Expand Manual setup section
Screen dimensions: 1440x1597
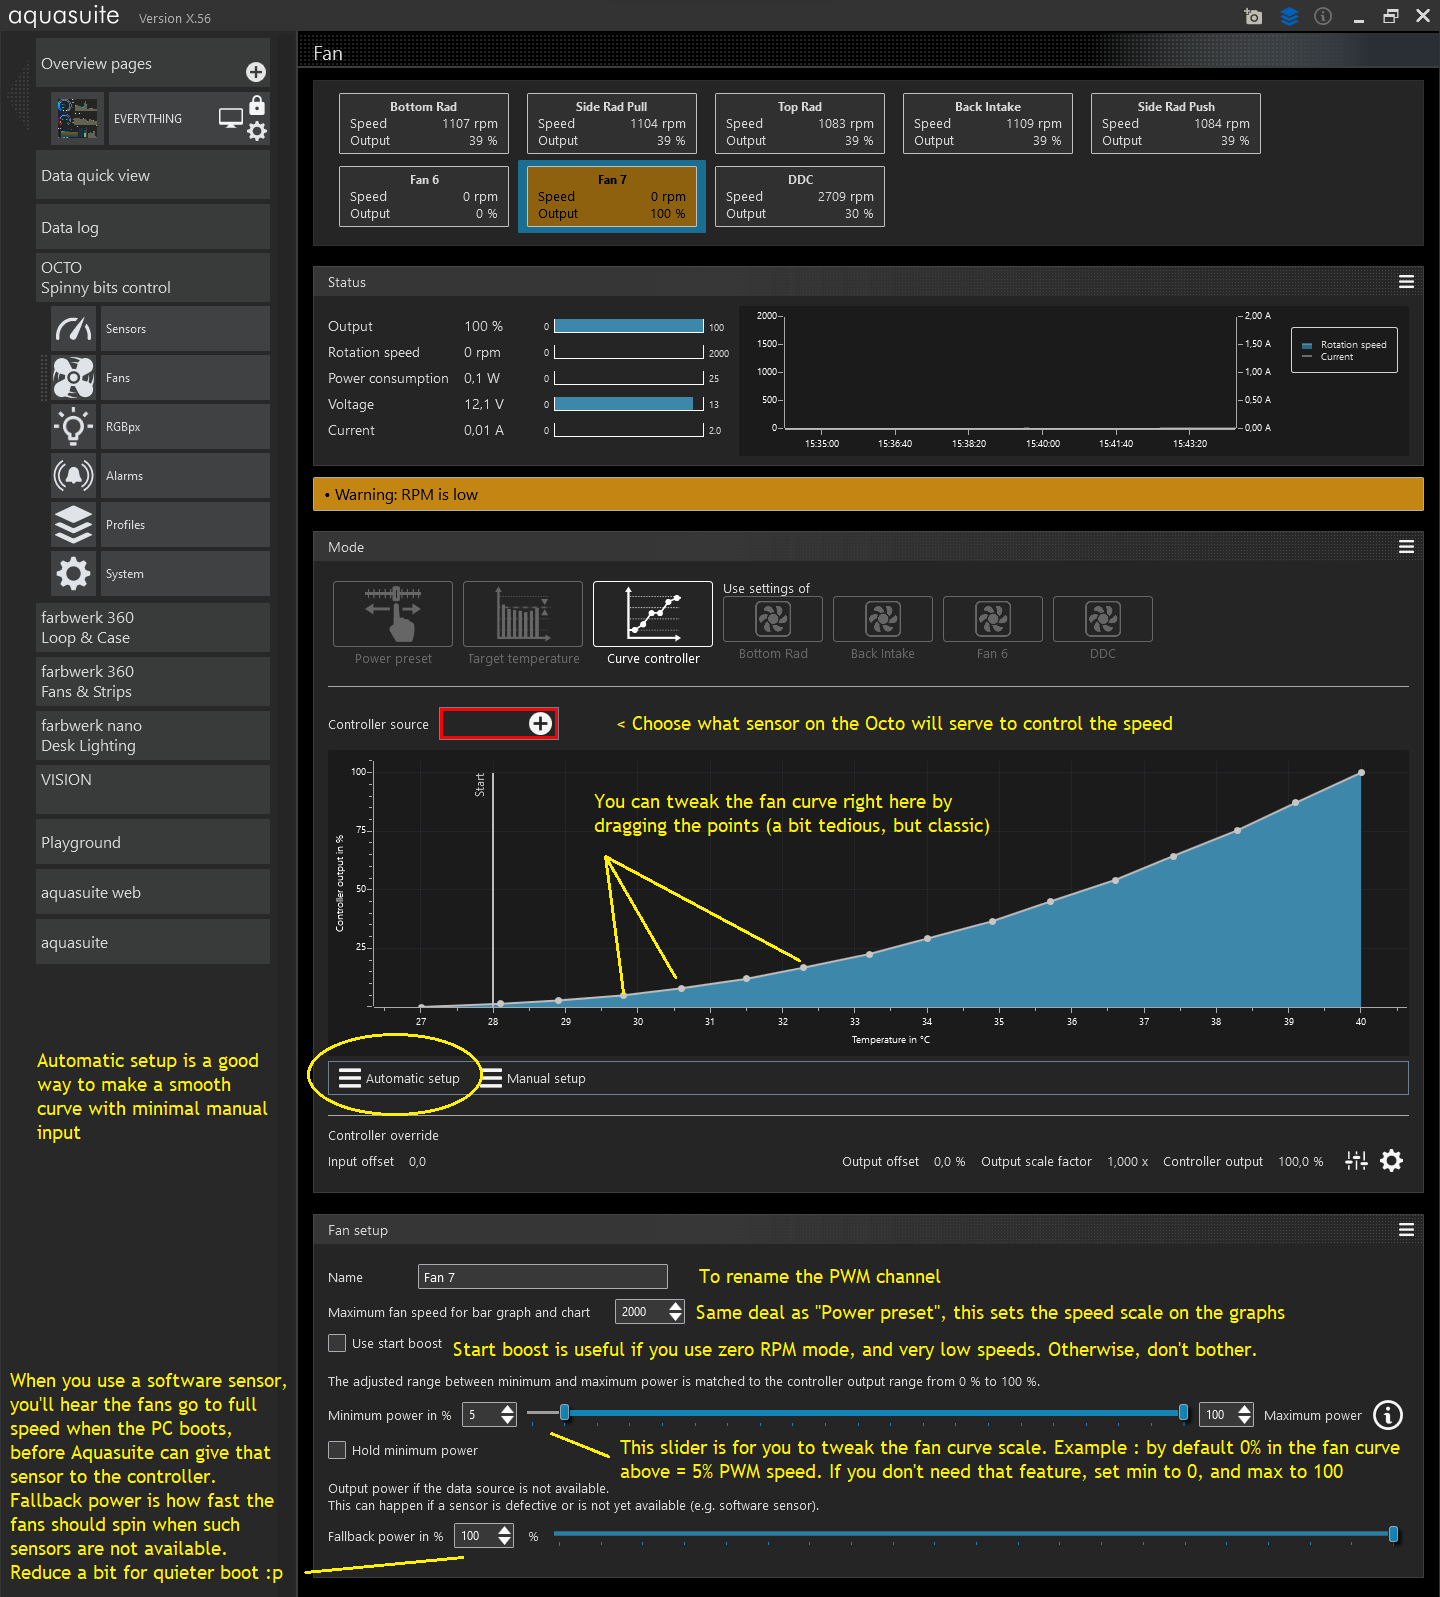pos(533,1078)
